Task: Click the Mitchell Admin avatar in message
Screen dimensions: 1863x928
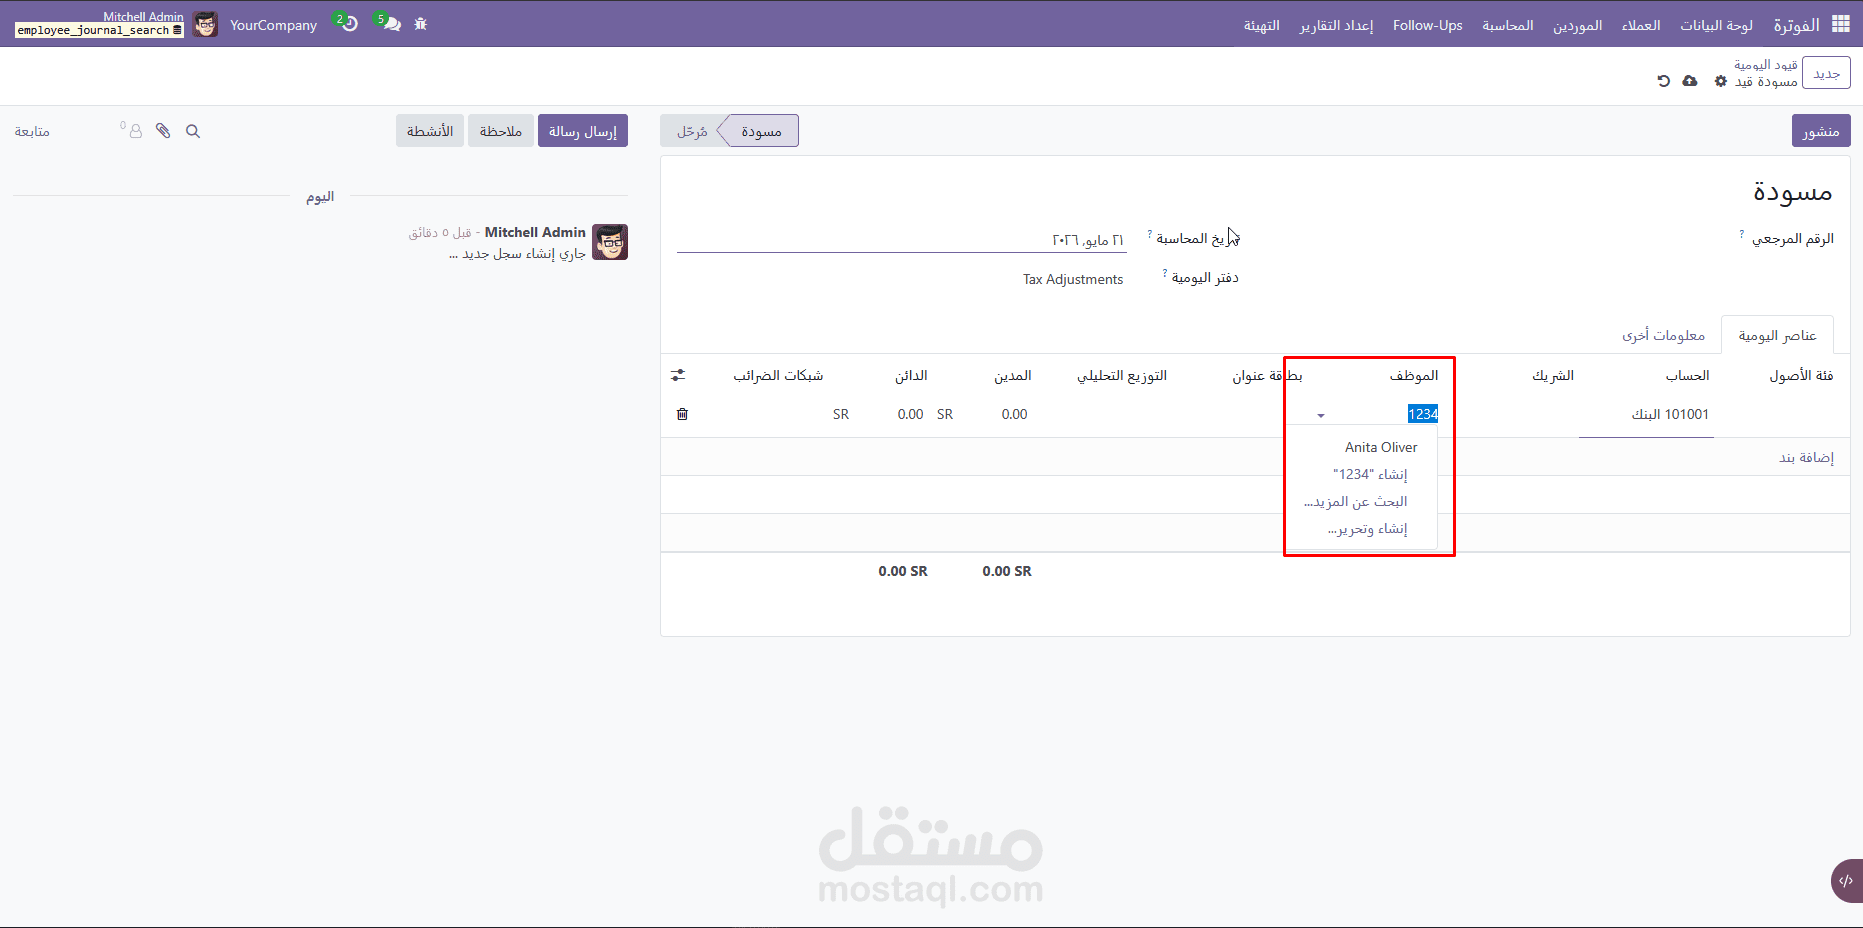Action: click(x=610, y=242)
